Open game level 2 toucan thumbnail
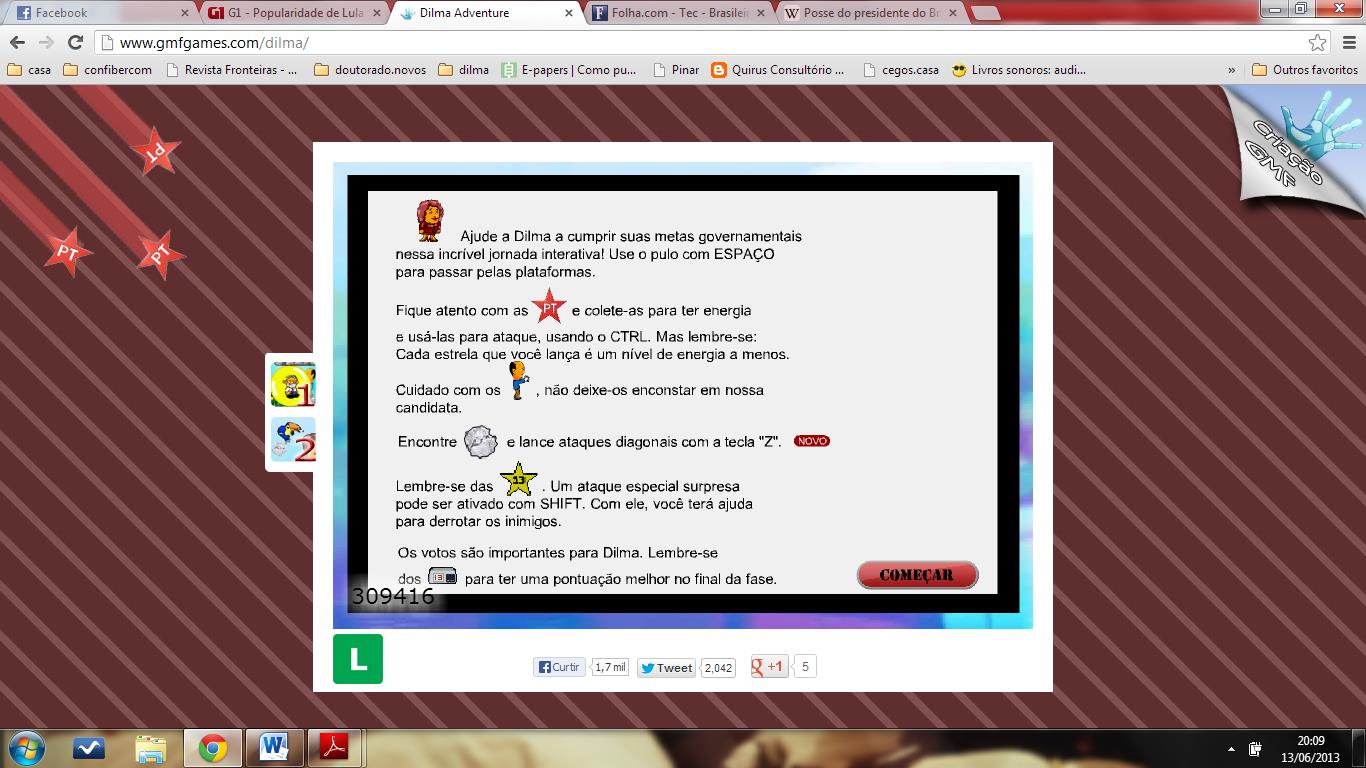 293,440
